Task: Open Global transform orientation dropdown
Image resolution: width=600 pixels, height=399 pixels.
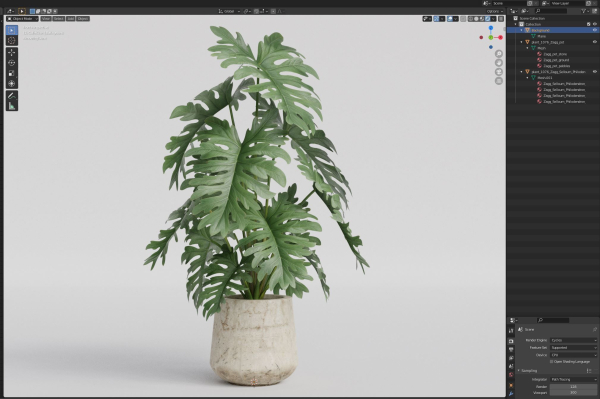Action: click(x=229, y=11)
